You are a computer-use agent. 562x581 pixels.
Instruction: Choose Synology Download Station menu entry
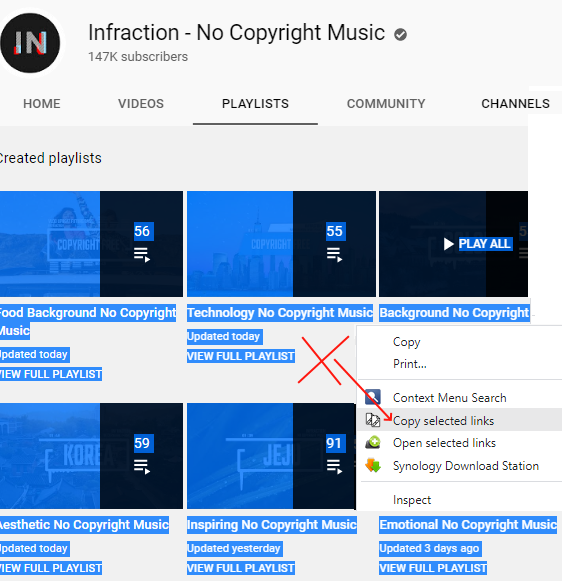pyautogui.click(x=459, y=466)
